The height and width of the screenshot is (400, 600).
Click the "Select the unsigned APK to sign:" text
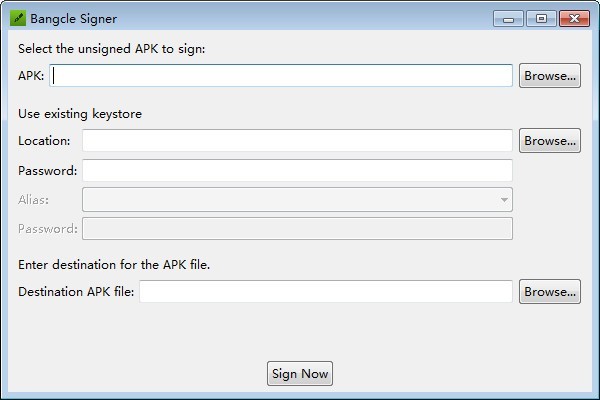tap(112, 49)
